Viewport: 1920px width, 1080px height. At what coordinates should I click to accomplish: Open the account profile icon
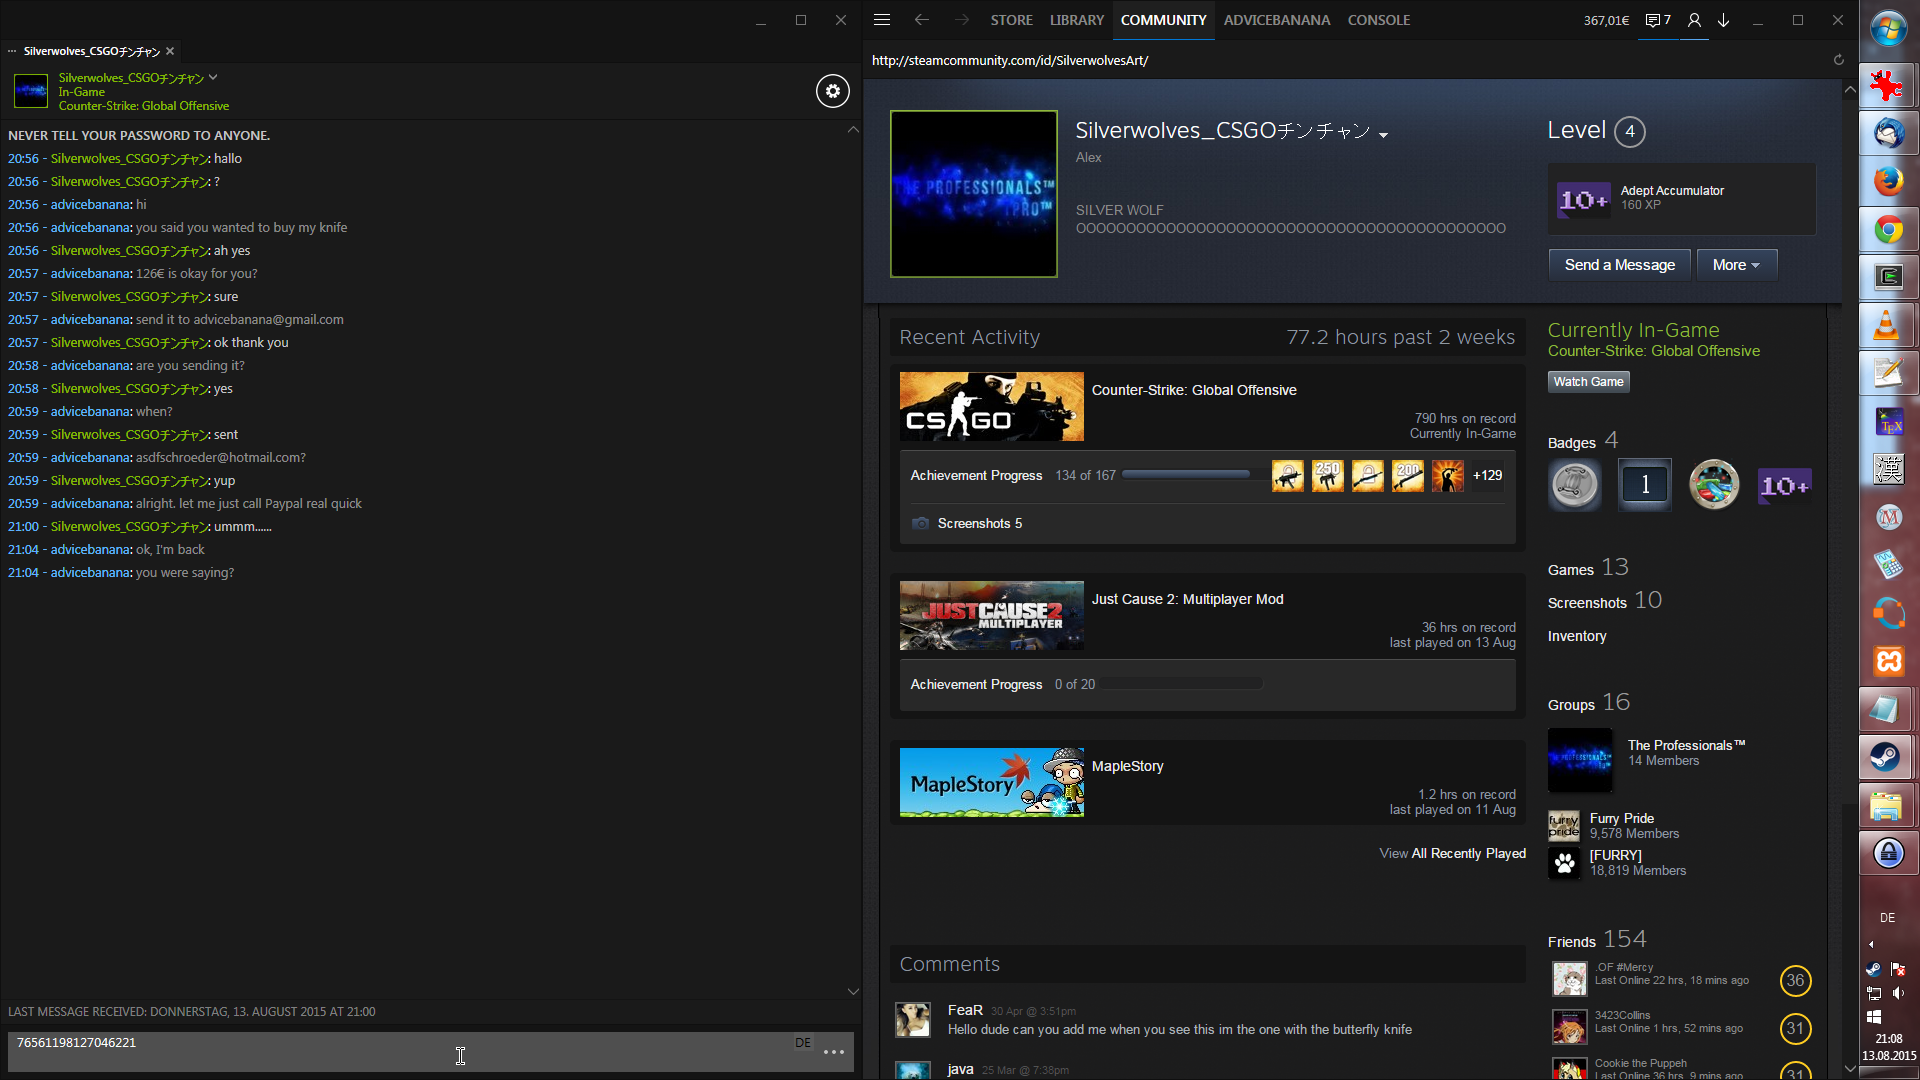click(1694, 20)
